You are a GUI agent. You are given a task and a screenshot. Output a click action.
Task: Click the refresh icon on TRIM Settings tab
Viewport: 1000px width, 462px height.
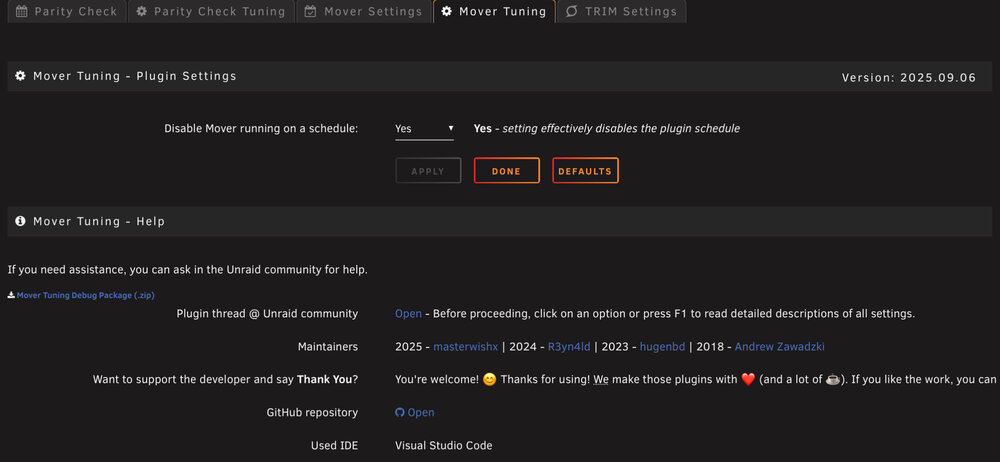coord(571,11)
